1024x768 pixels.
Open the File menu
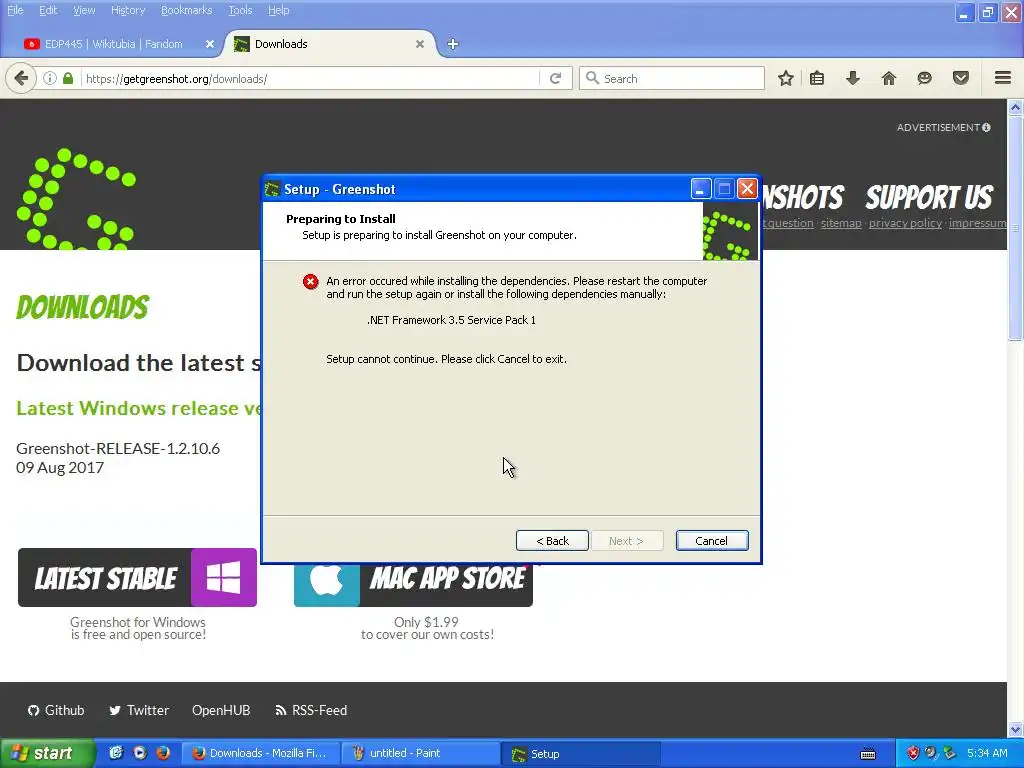[15, 10]
